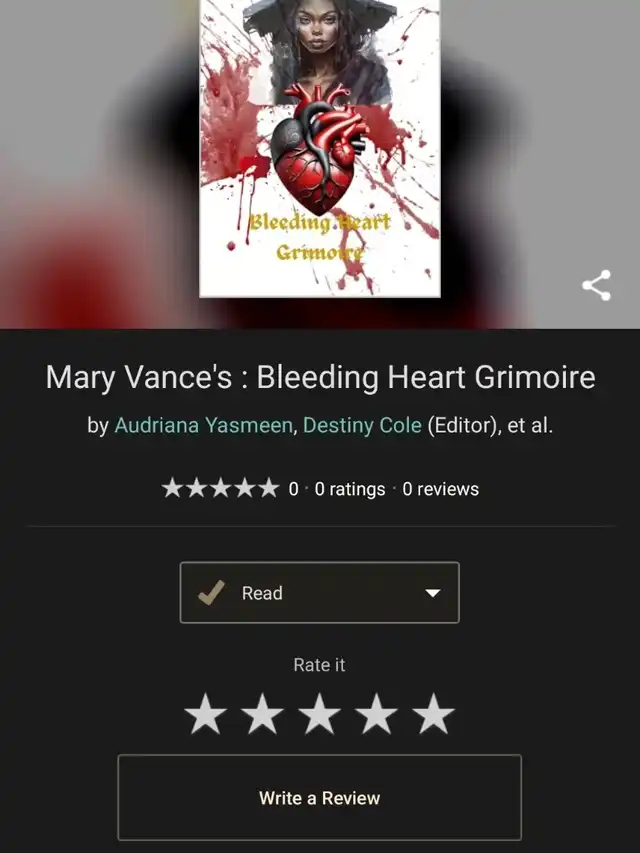Image resolution: width=640 pixels, height=853 pixels.
Task: Tap the share icon
Action: click(x=596, y=285)
